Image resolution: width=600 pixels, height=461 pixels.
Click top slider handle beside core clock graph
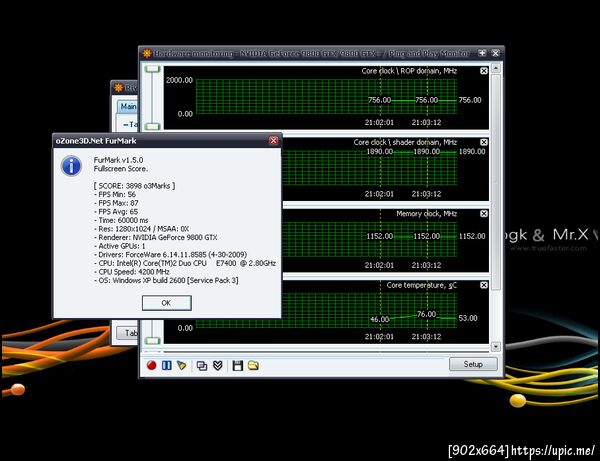pos(153,69)
